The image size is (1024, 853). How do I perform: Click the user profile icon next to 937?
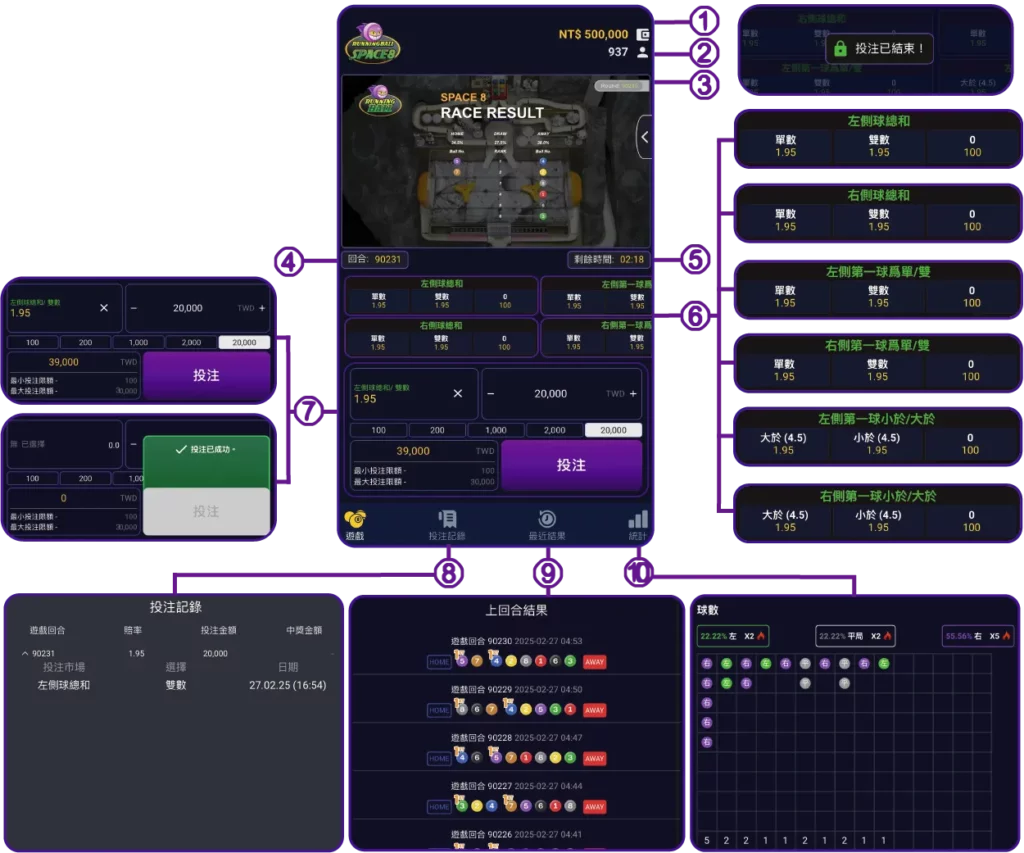[x=643, y=52]
